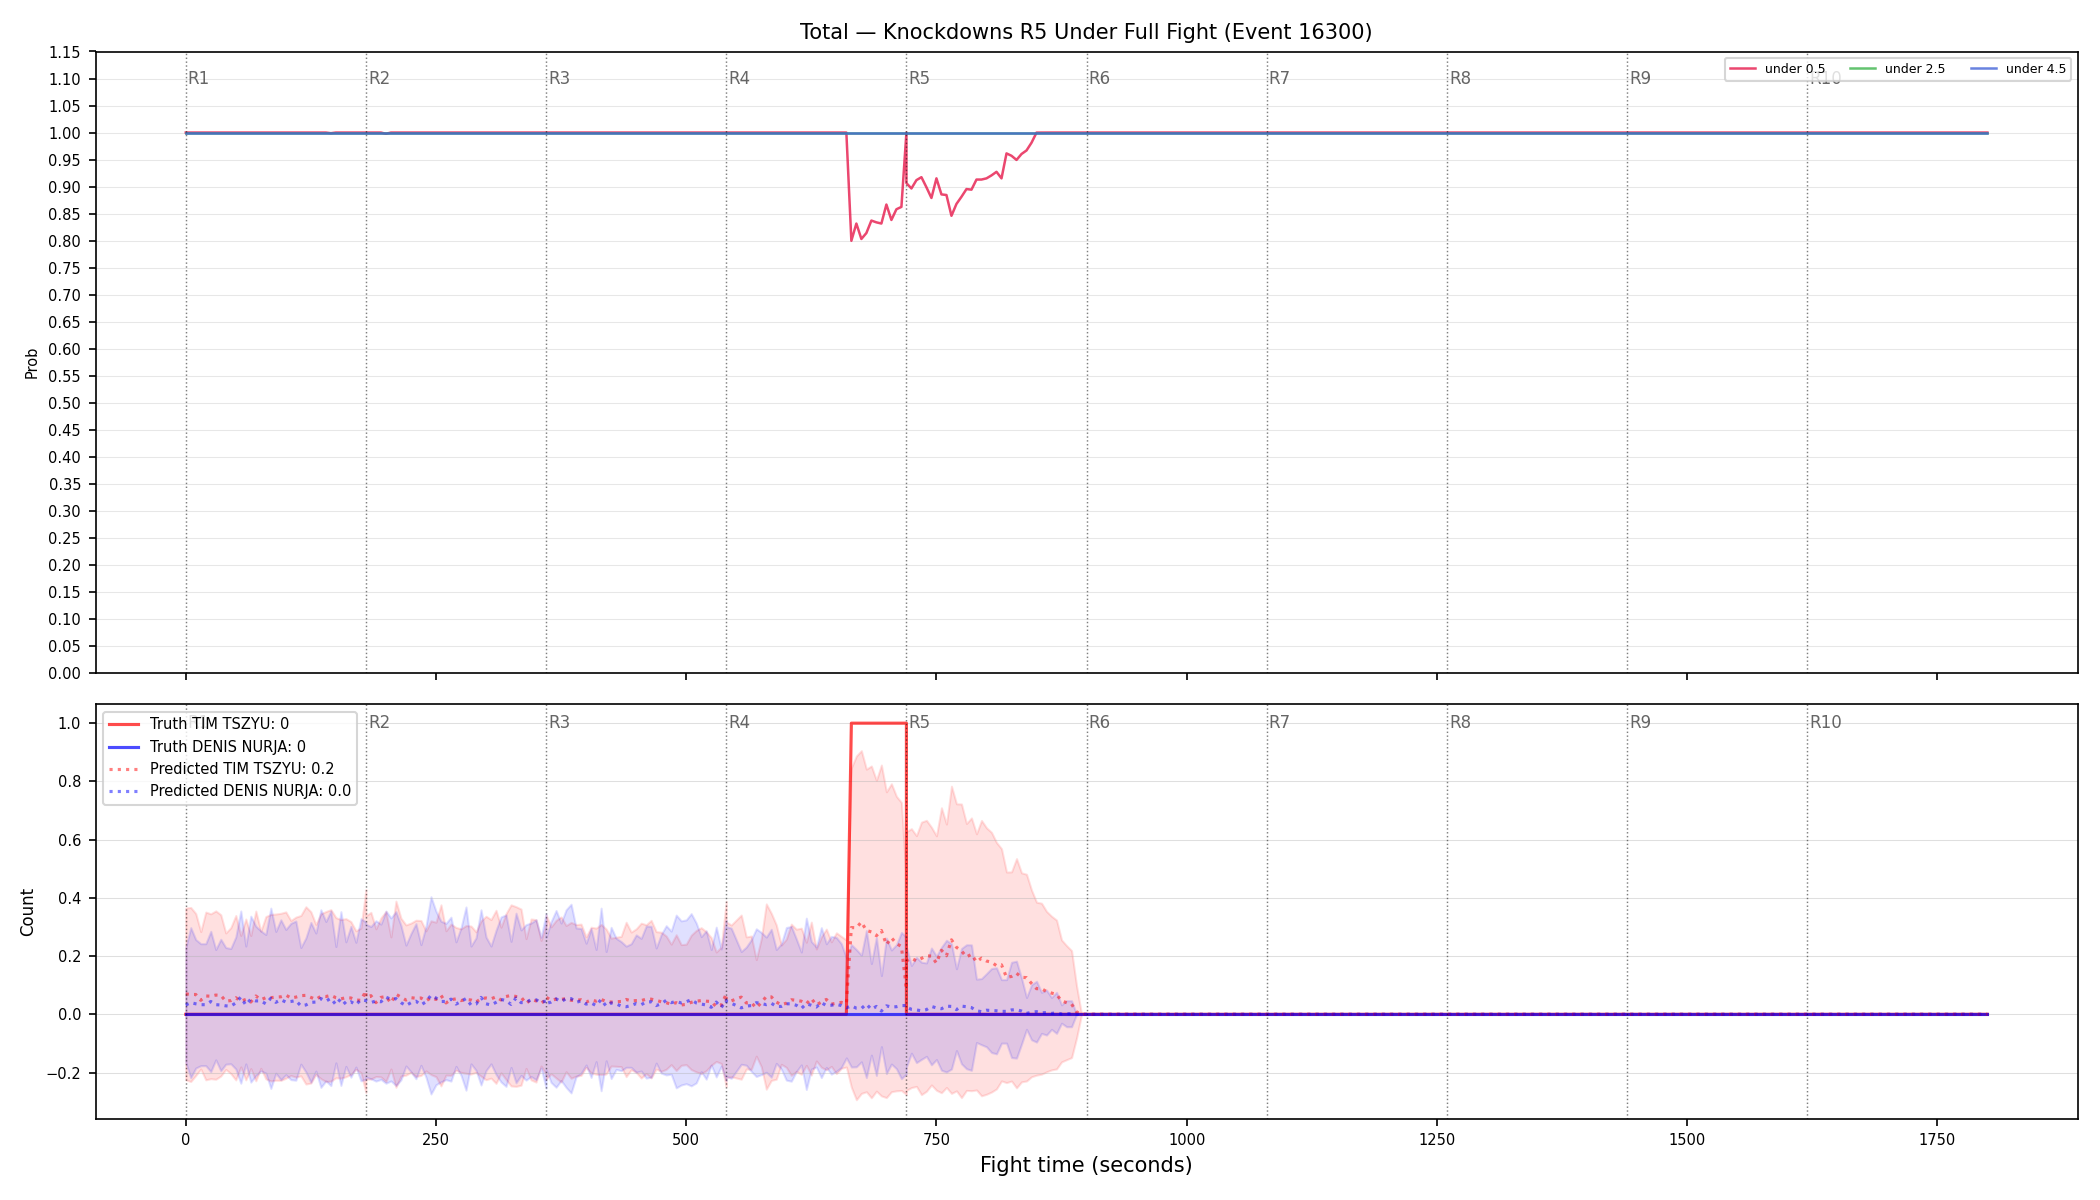
Task: Click the 1750 tick label on the x-axis
Action: click(x=1937, y=1139)
